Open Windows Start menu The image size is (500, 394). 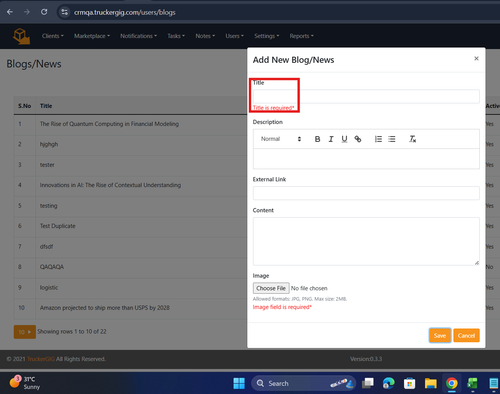(x=239, y=383)
